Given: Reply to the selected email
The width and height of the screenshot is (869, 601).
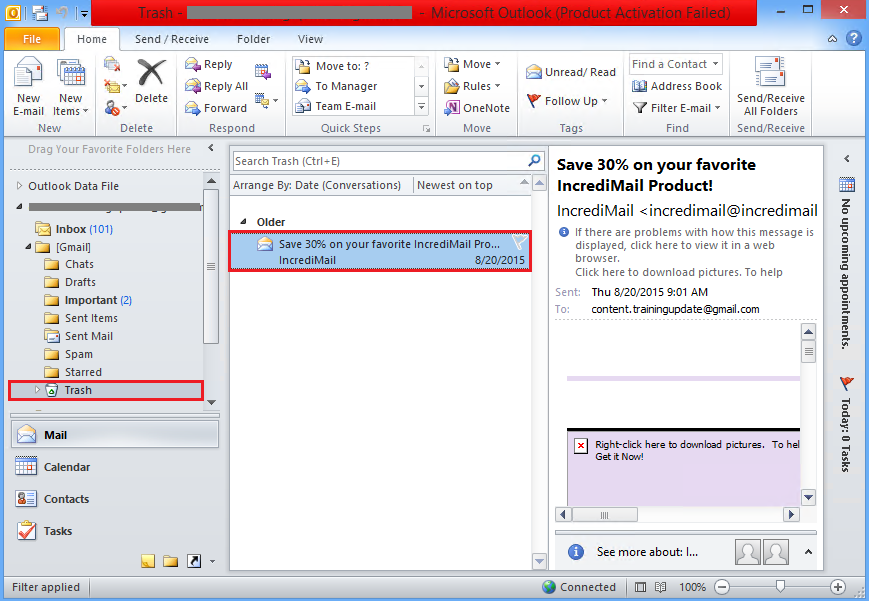Looking at the screenshot, I should click(x=209, y=64).
